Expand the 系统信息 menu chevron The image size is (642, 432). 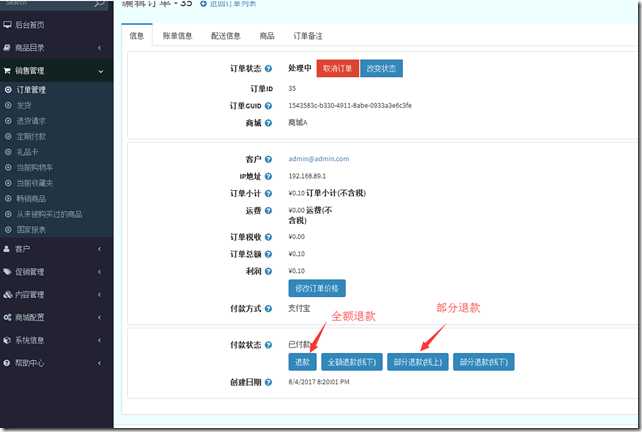[99, 340]
